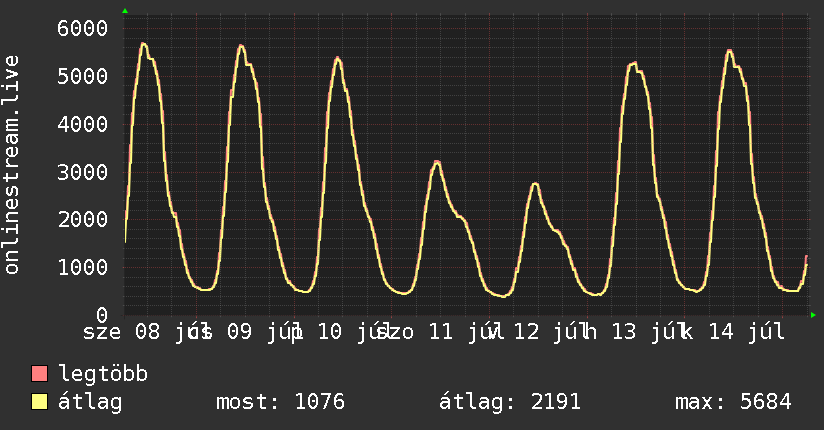Viewport: 824px width, 430px height.
Task: Click the y-axis label 0
Action: (x=102, y=315)
